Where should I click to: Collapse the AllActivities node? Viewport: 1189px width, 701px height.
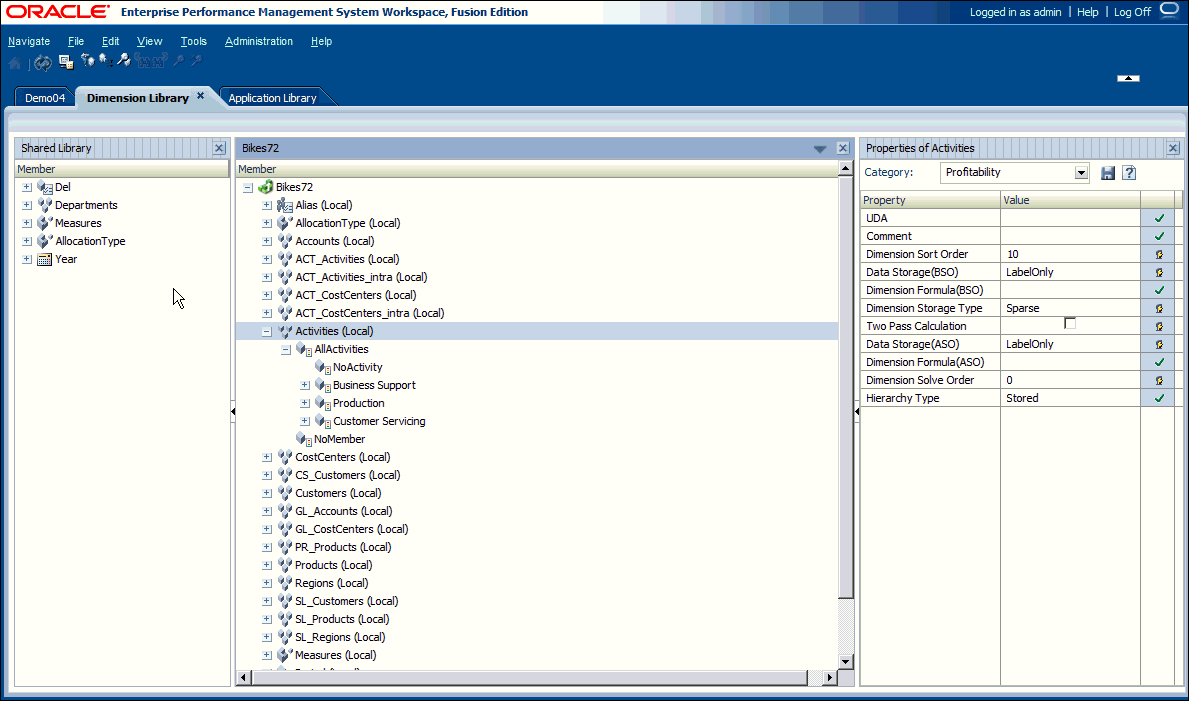286,350
